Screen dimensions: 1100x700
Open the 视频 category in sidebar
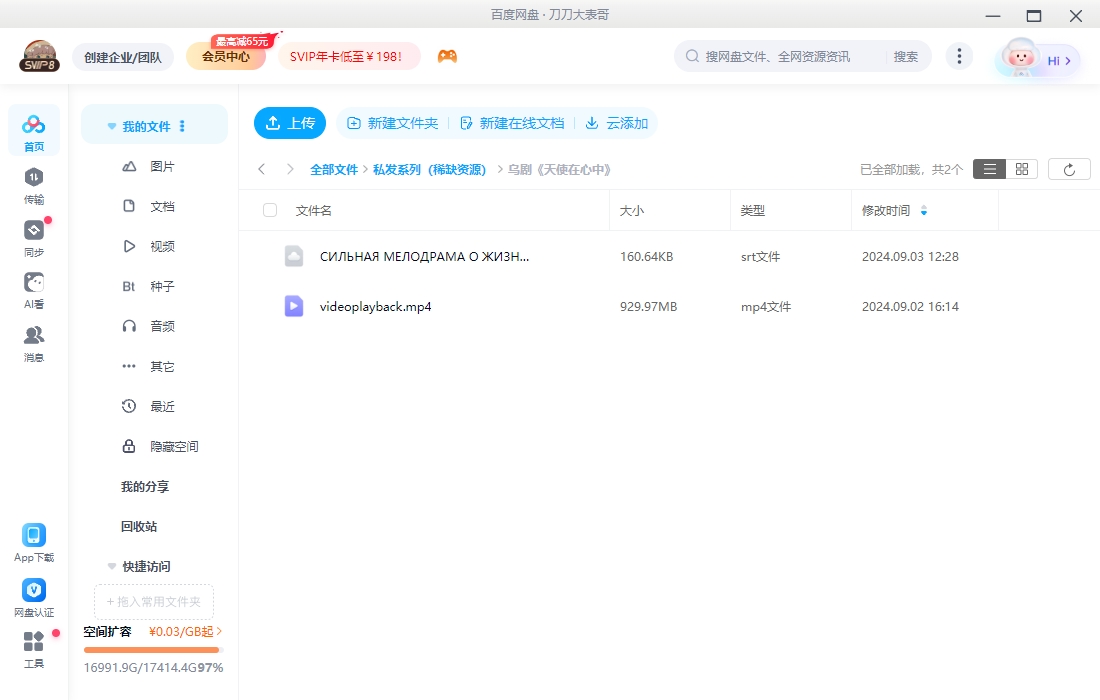point(163,246)
